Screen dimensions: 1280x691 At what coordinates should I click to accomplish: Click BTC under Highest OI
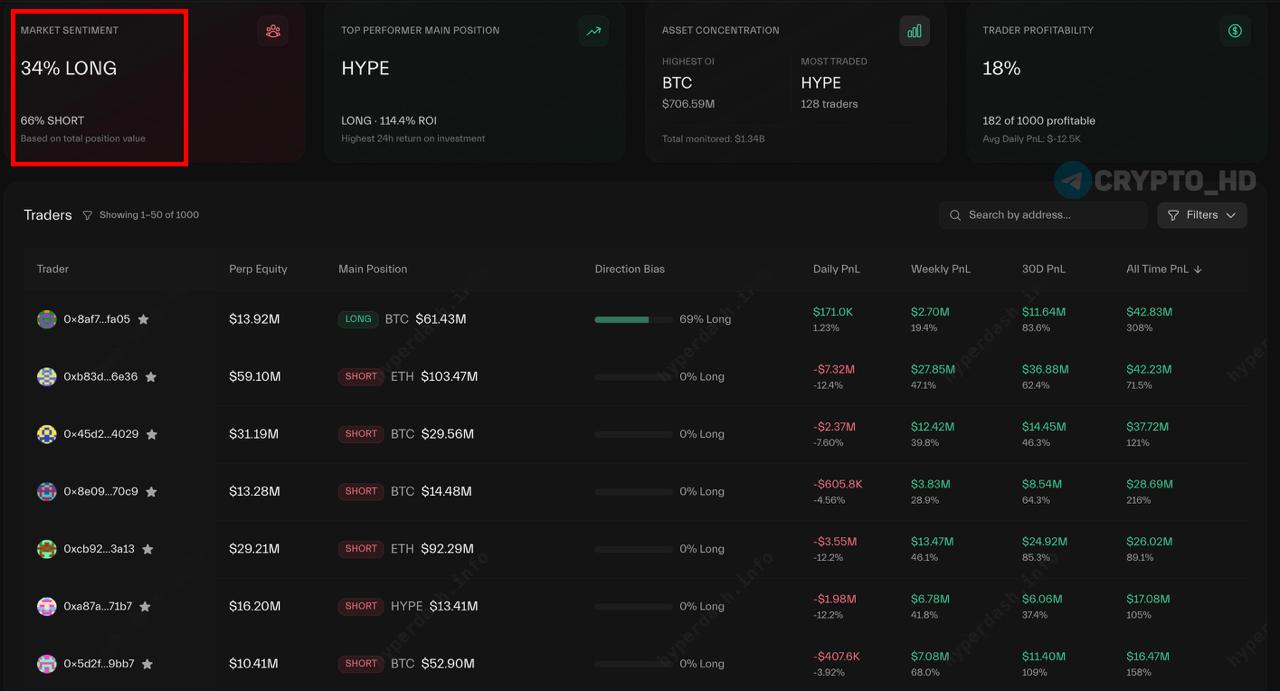pyautogui.click(x=677, y=83)
